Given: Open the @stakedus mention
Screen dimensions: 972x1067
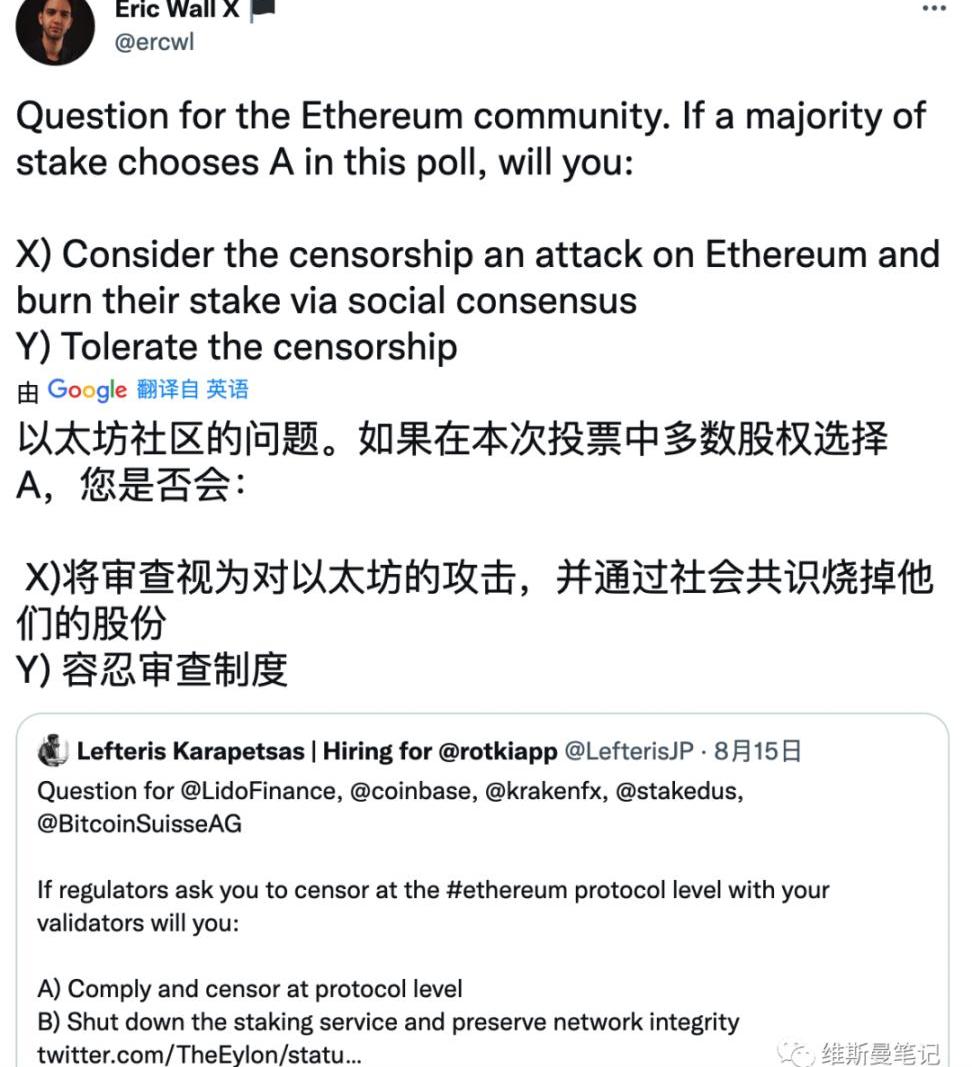Looking at the screenshot, I should pos(679,791).
